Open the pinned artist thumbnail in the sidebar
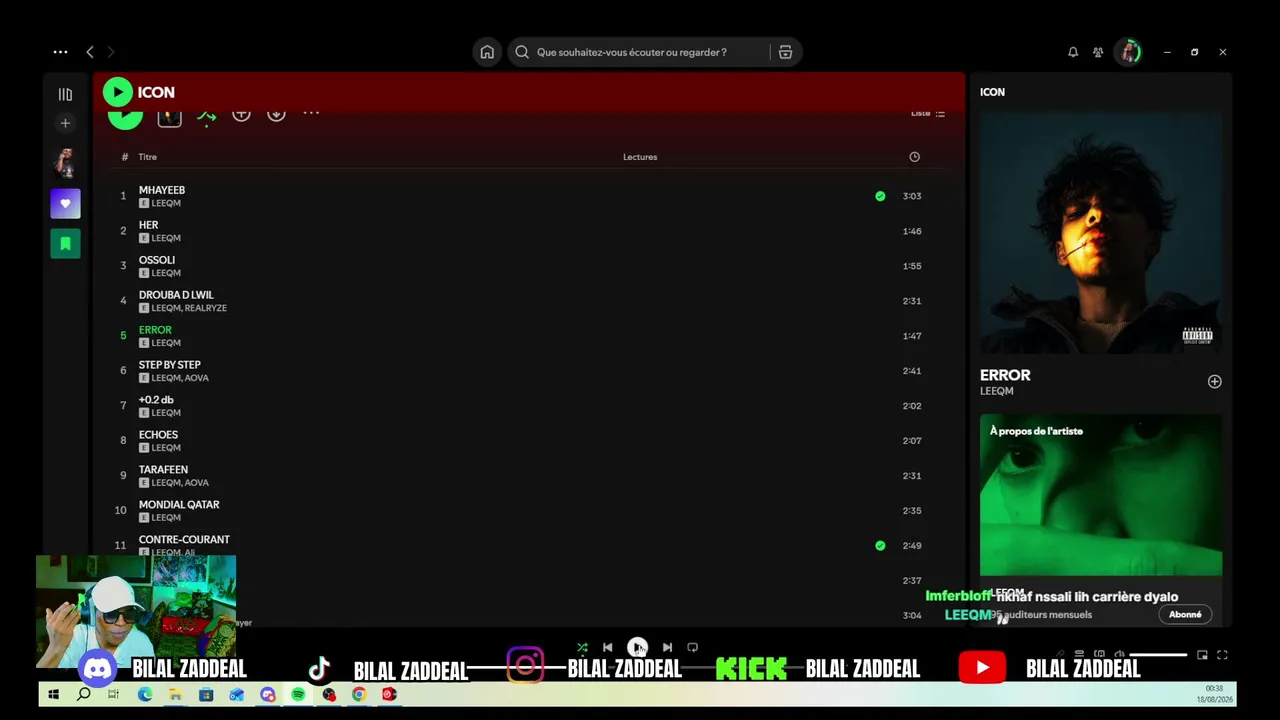The width and height of the screenshot is (1280, 720). coord(65,163)
